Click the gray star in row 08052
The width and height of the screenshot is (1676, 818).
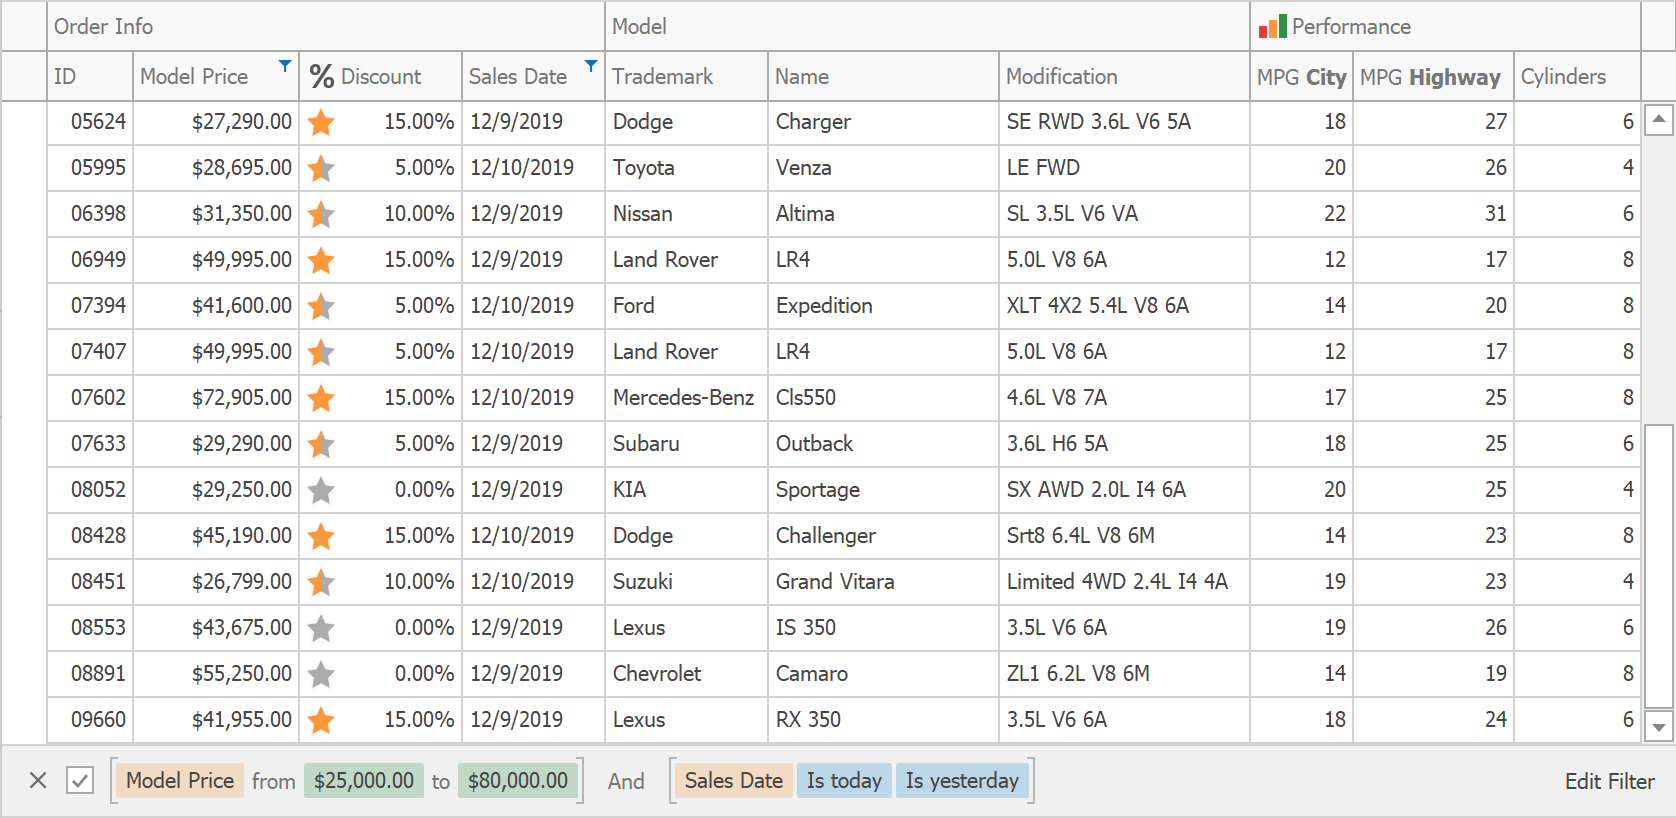click(321, 490)
